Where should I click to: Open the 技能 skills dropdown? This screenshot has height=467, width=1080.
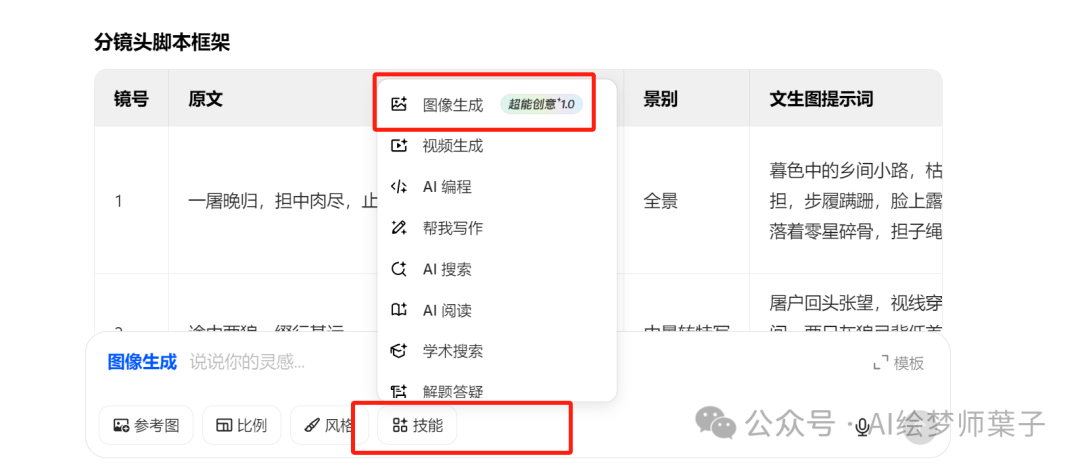coord(417,426)
